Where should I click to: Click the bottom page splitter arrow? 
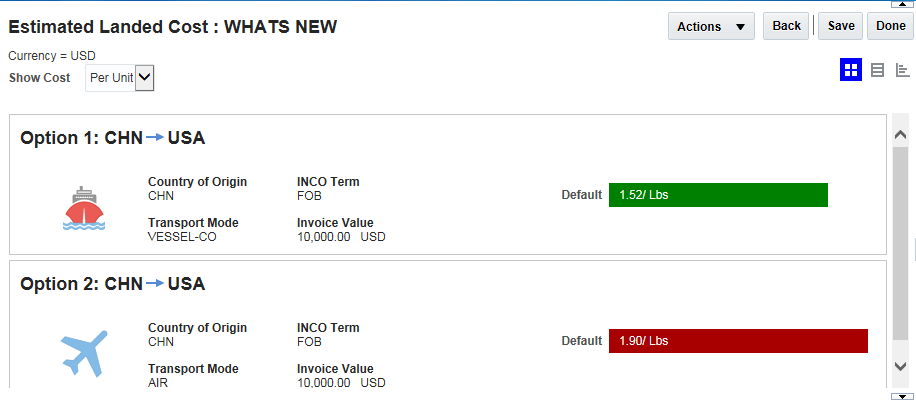[897, 396]
